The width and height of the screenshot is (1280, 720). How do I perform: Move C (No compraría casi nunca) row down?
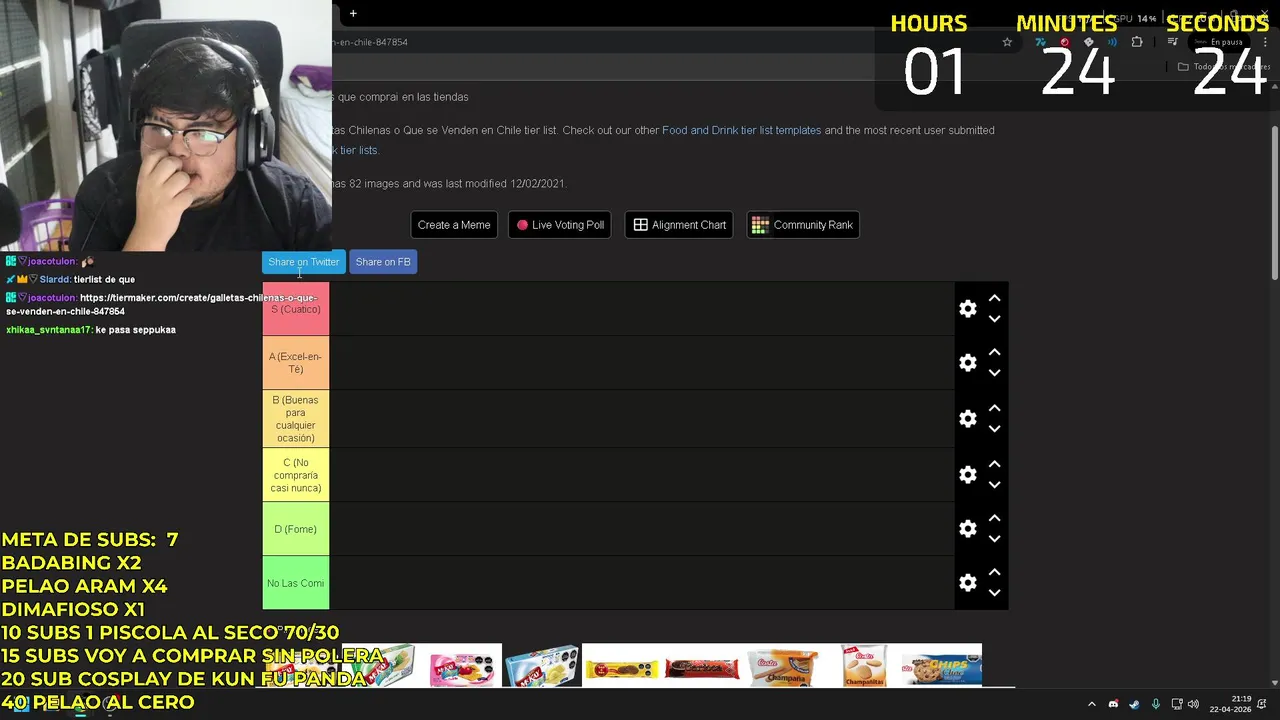pyautogui.click(x=994, y=485)
